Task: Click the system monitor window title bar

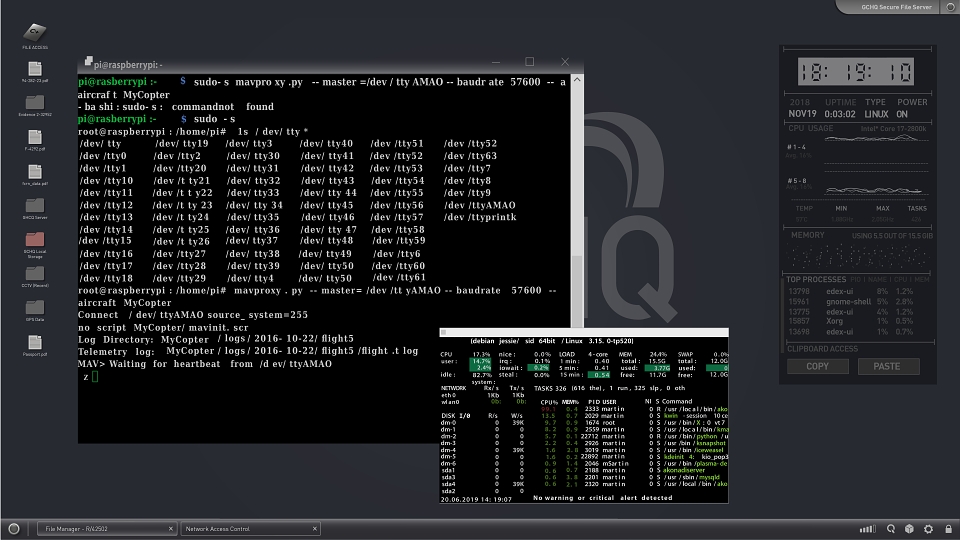Action: click(x=584, y=332)
